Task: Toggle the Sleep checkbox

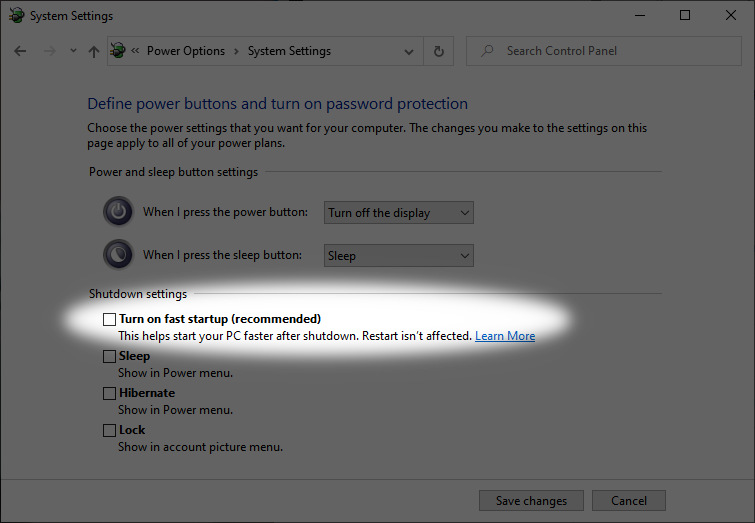Action: [x=109, y=356]
